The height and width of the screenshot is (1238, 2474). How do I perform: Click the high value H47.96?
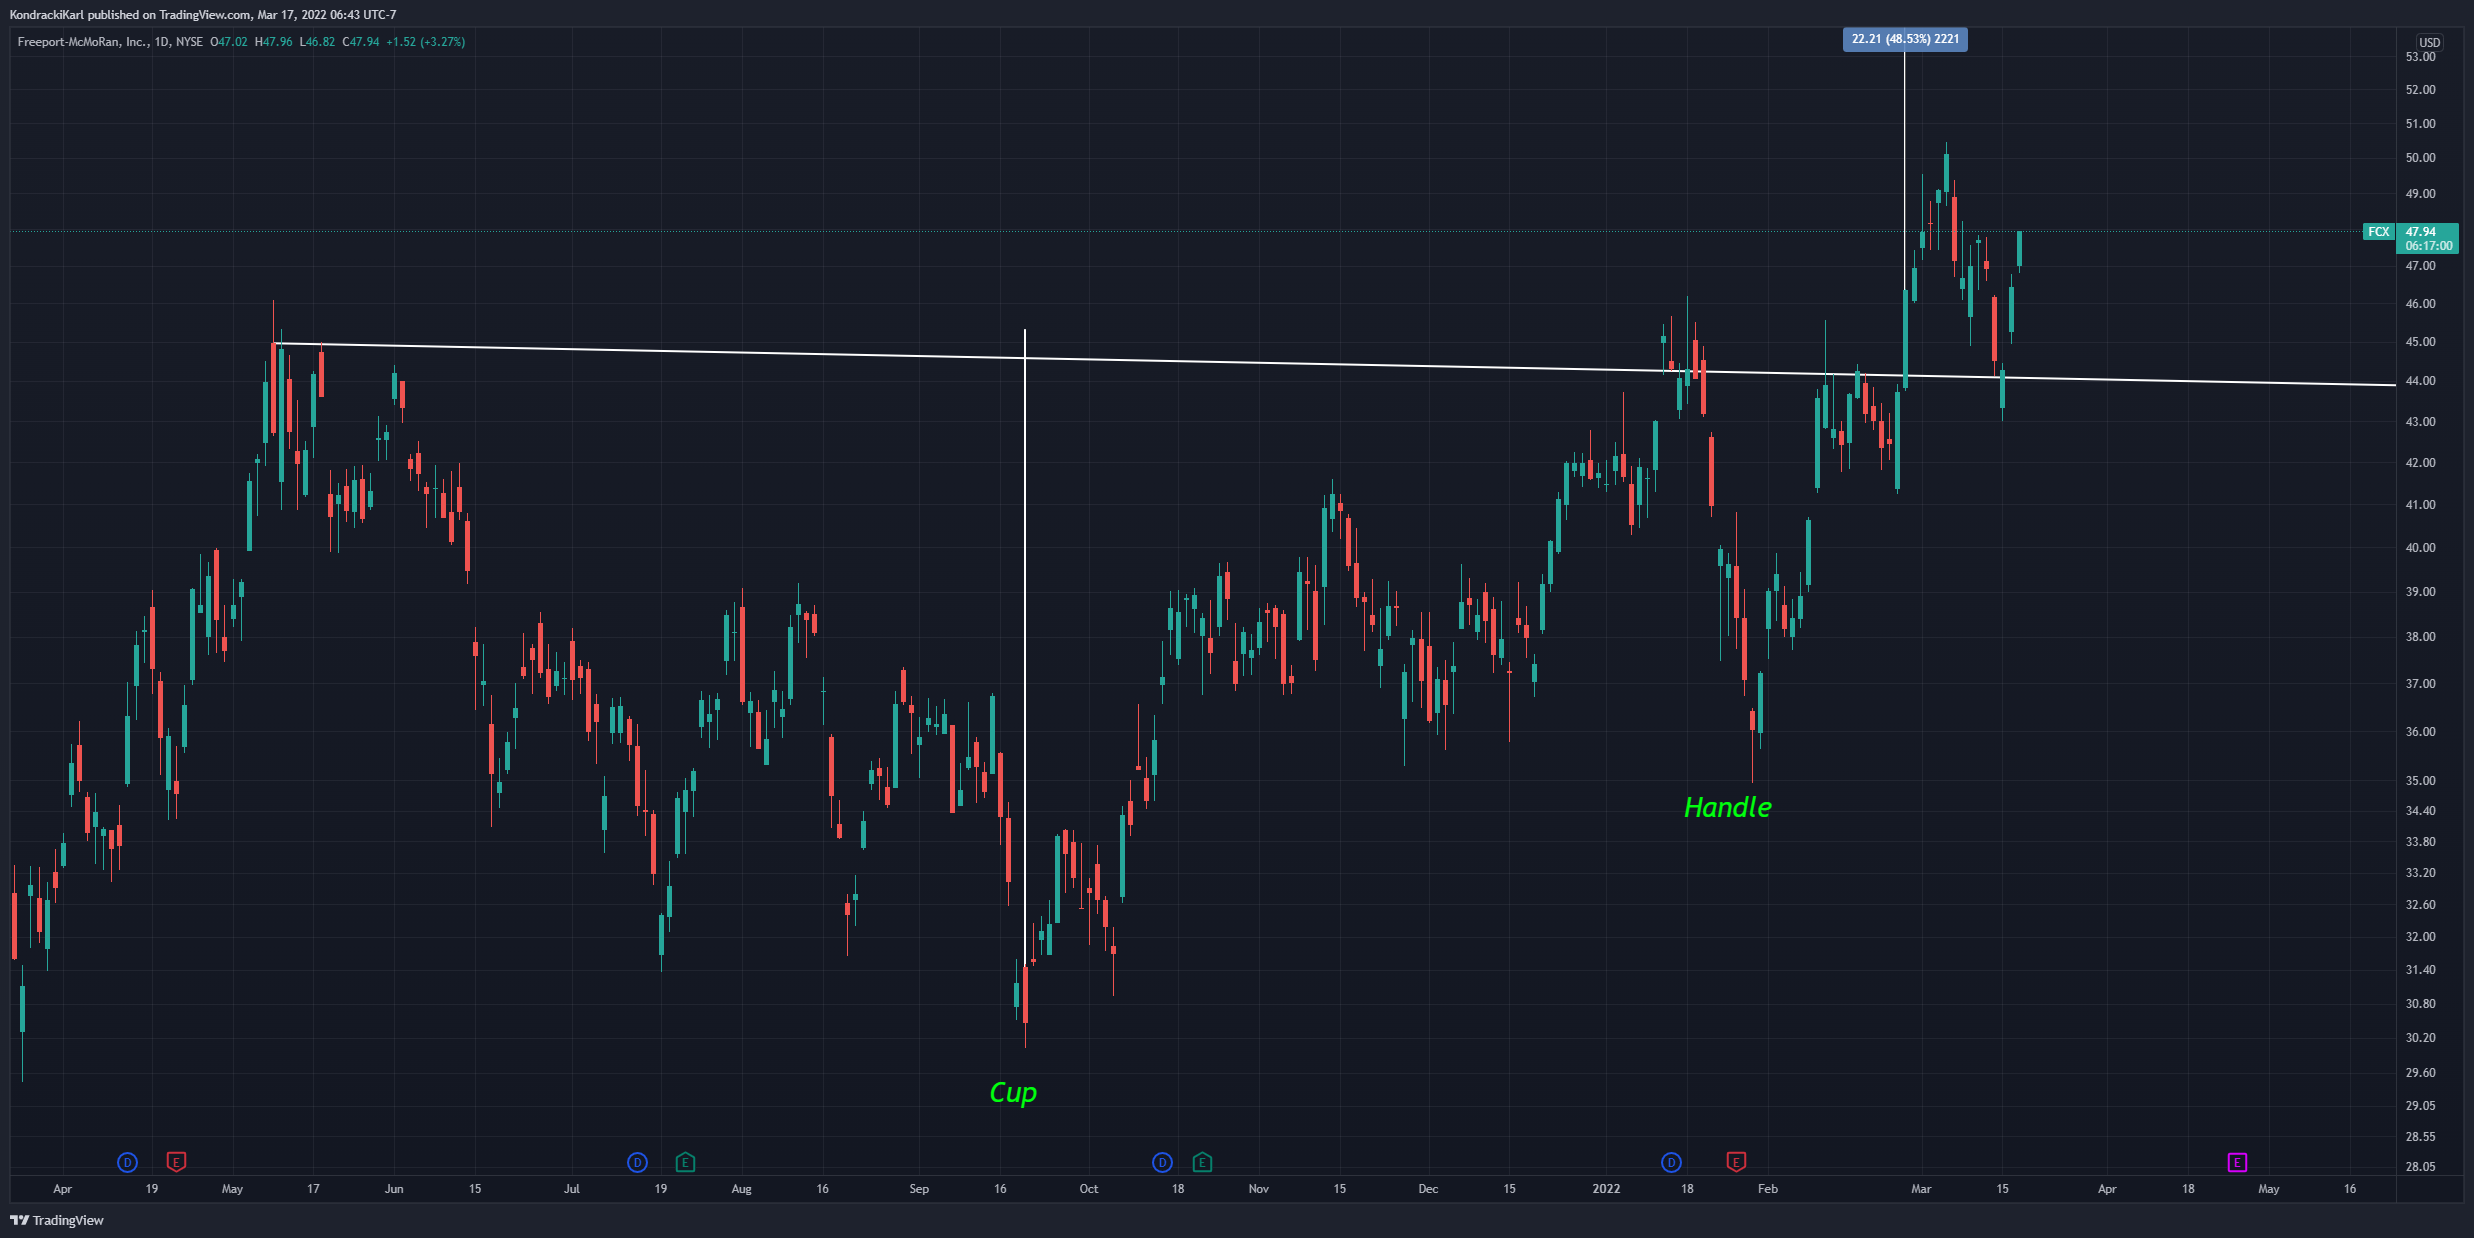274,42
